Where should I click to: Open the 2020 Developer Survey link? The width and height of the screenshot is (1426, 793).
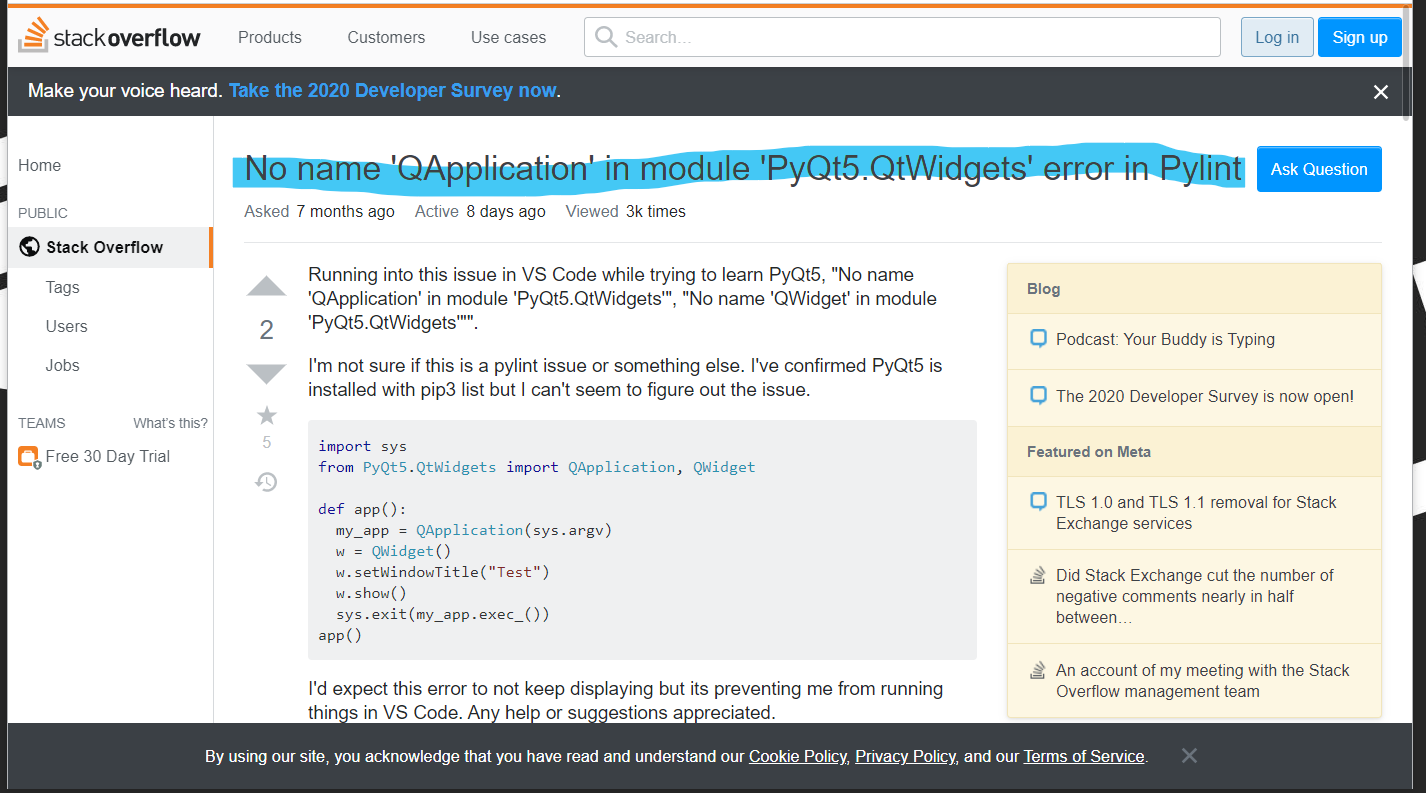(x=392, y=90)
